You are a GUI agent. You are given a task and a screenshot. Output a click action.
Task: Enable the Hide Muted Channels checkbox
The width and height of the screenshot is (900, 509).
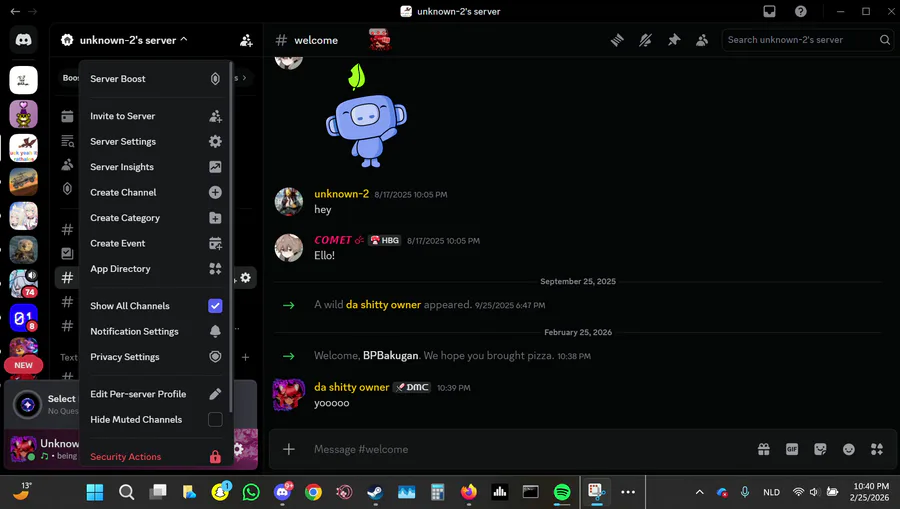point(215,419)
